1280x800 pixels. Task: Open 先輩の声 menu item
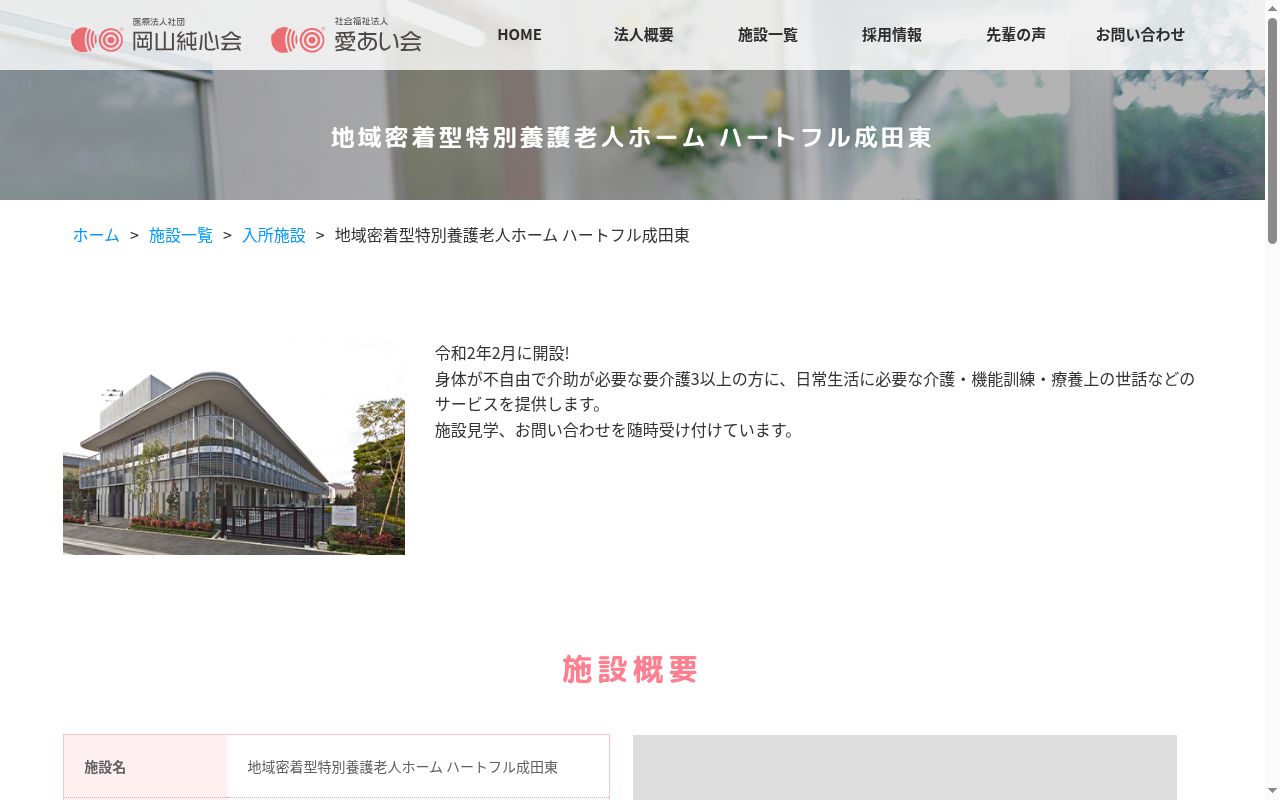tap(1016, 34)
